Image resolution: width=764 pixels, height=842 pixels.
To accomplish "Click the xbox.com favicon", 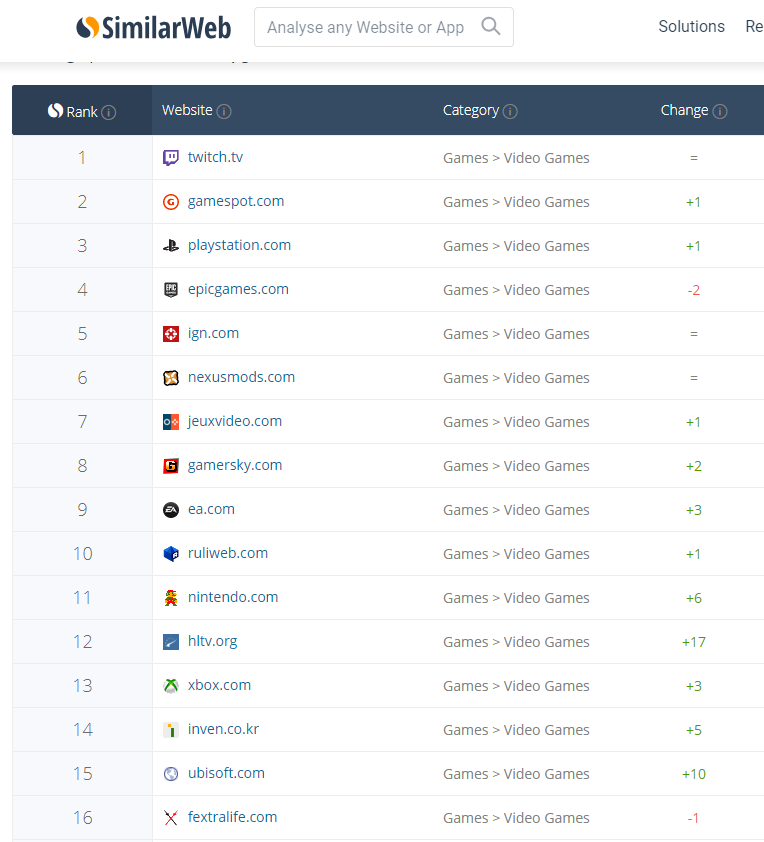I will point(171,686).
